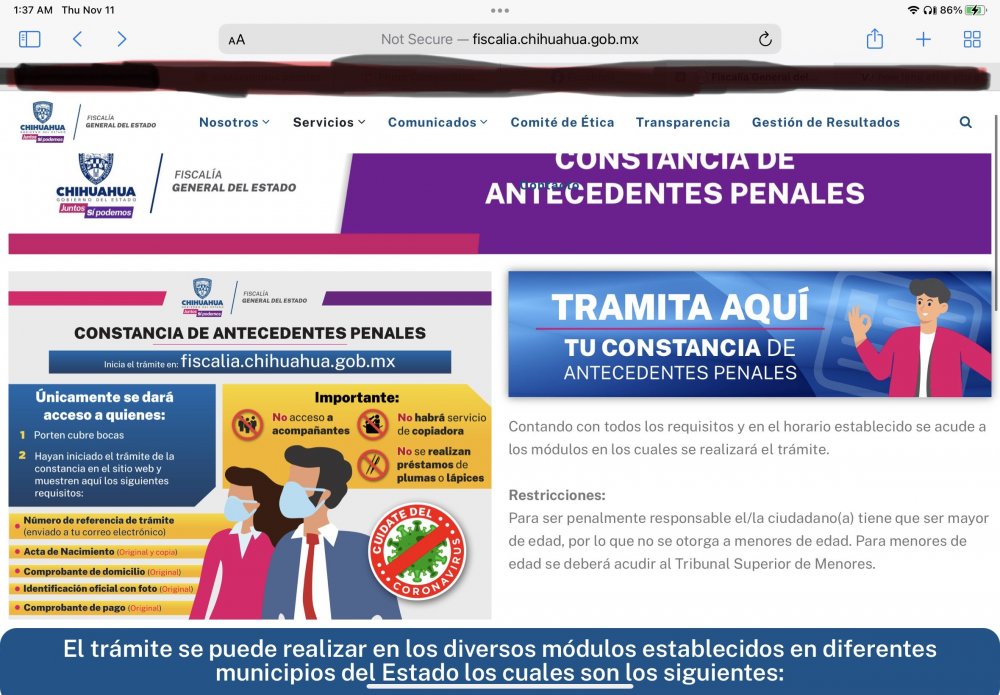Tap the three-dot multitasking control
This screenshot has height=695, width=1000.
500,10
